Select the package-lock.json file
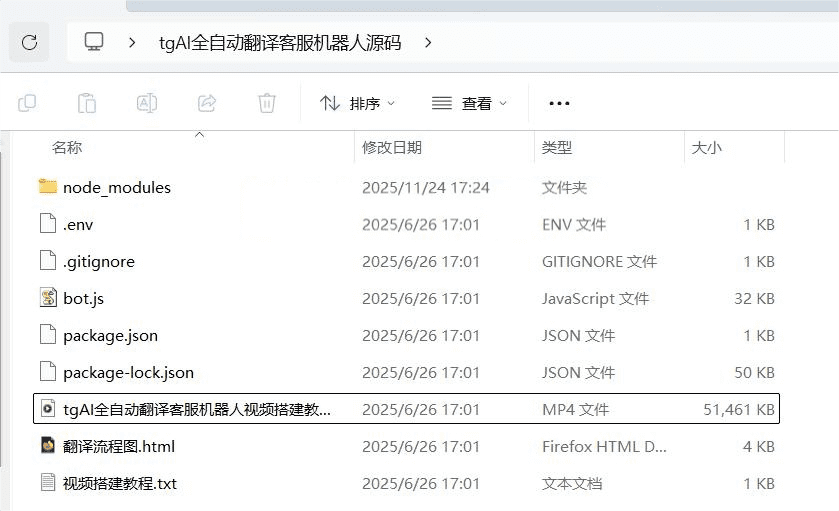The image size is (839, 511). [128, 372]
